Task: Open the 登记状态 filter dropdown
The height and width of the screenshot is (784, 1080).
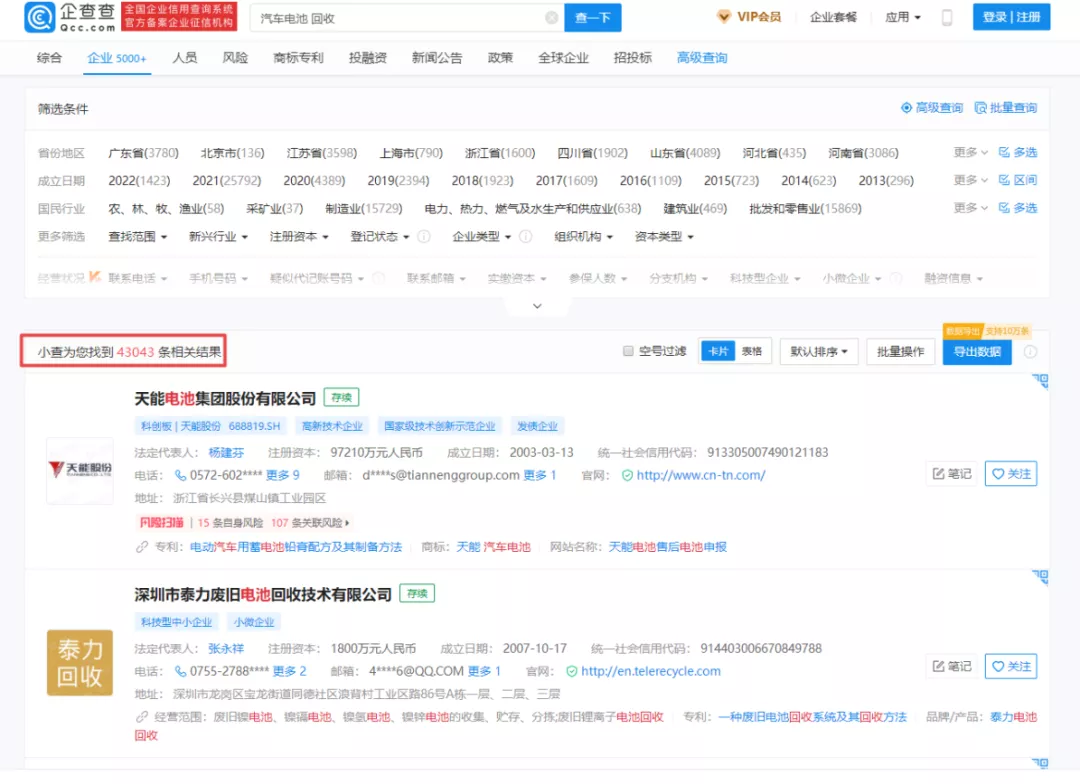Action: pyautogui.click(x=380, y=236)
